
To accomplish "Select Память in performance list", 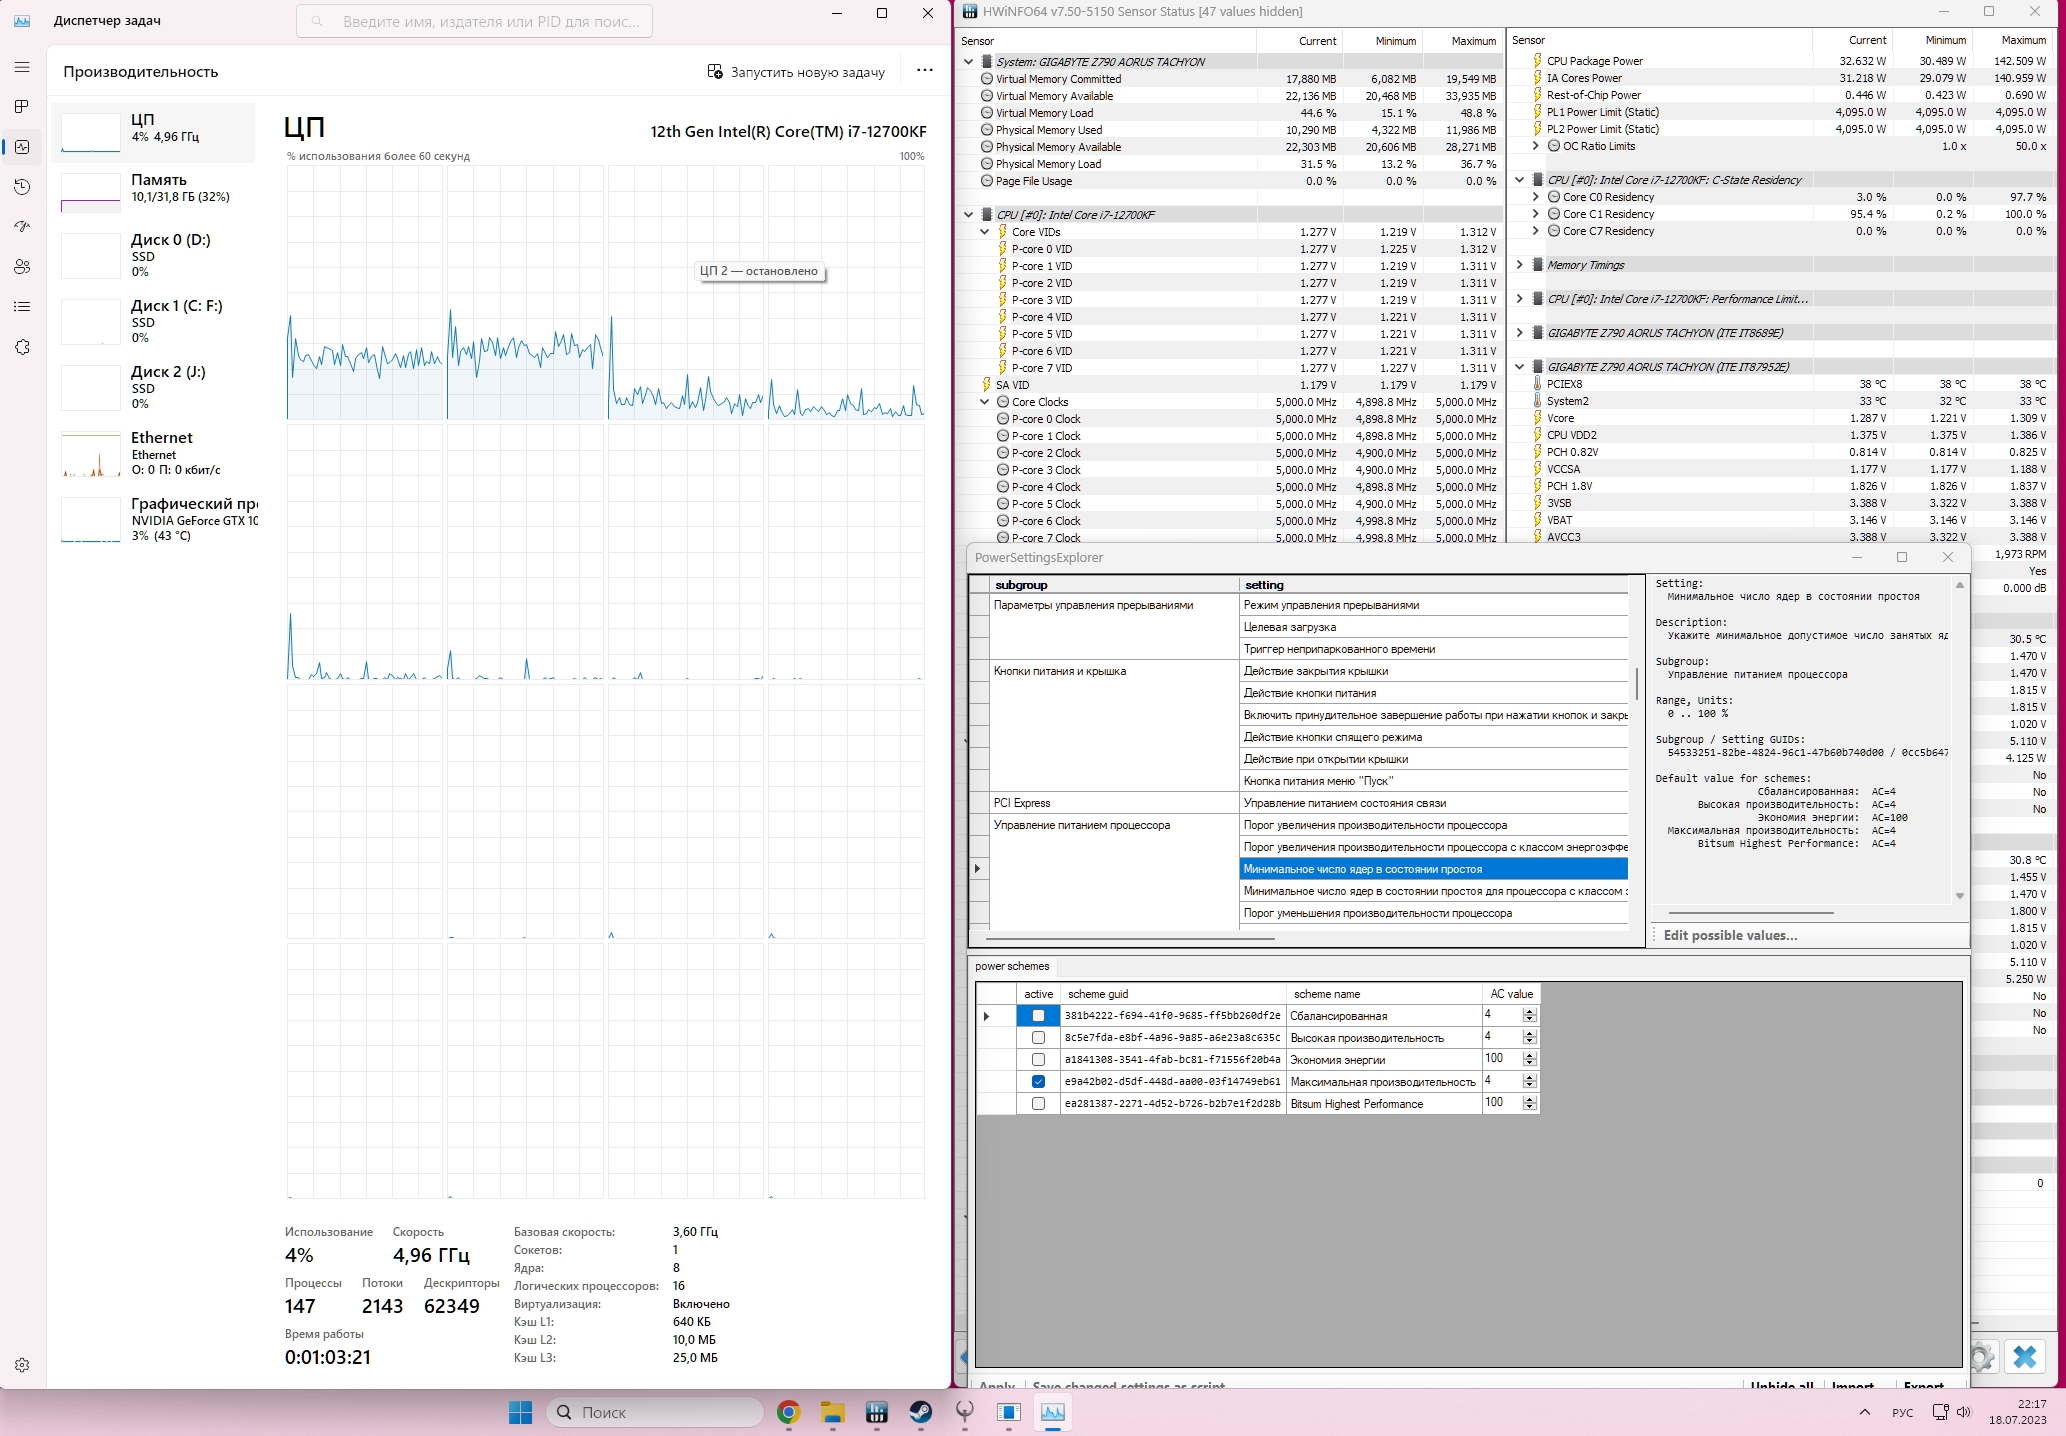I will pyautogui.click(x=155, y=188).
